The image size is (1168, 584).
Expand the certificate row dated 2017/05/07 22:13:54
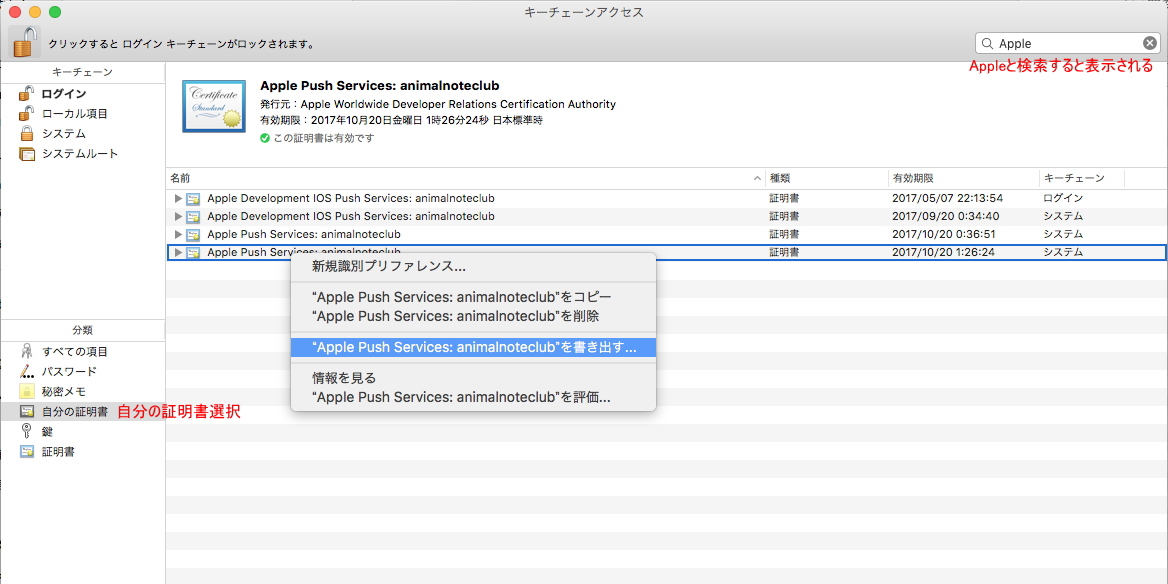click(x=178, y=199)
